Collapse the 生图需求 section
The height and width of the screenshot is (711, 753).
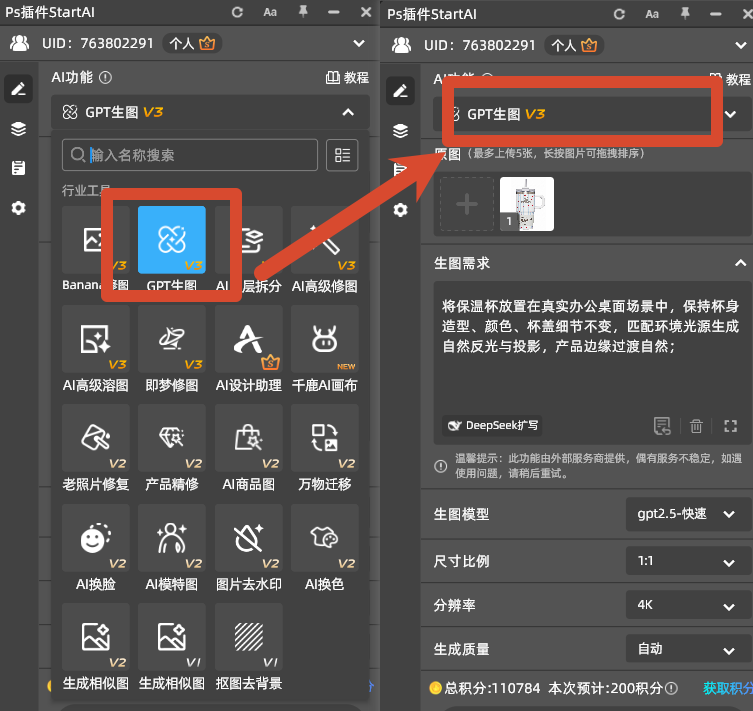coord(740,263)
